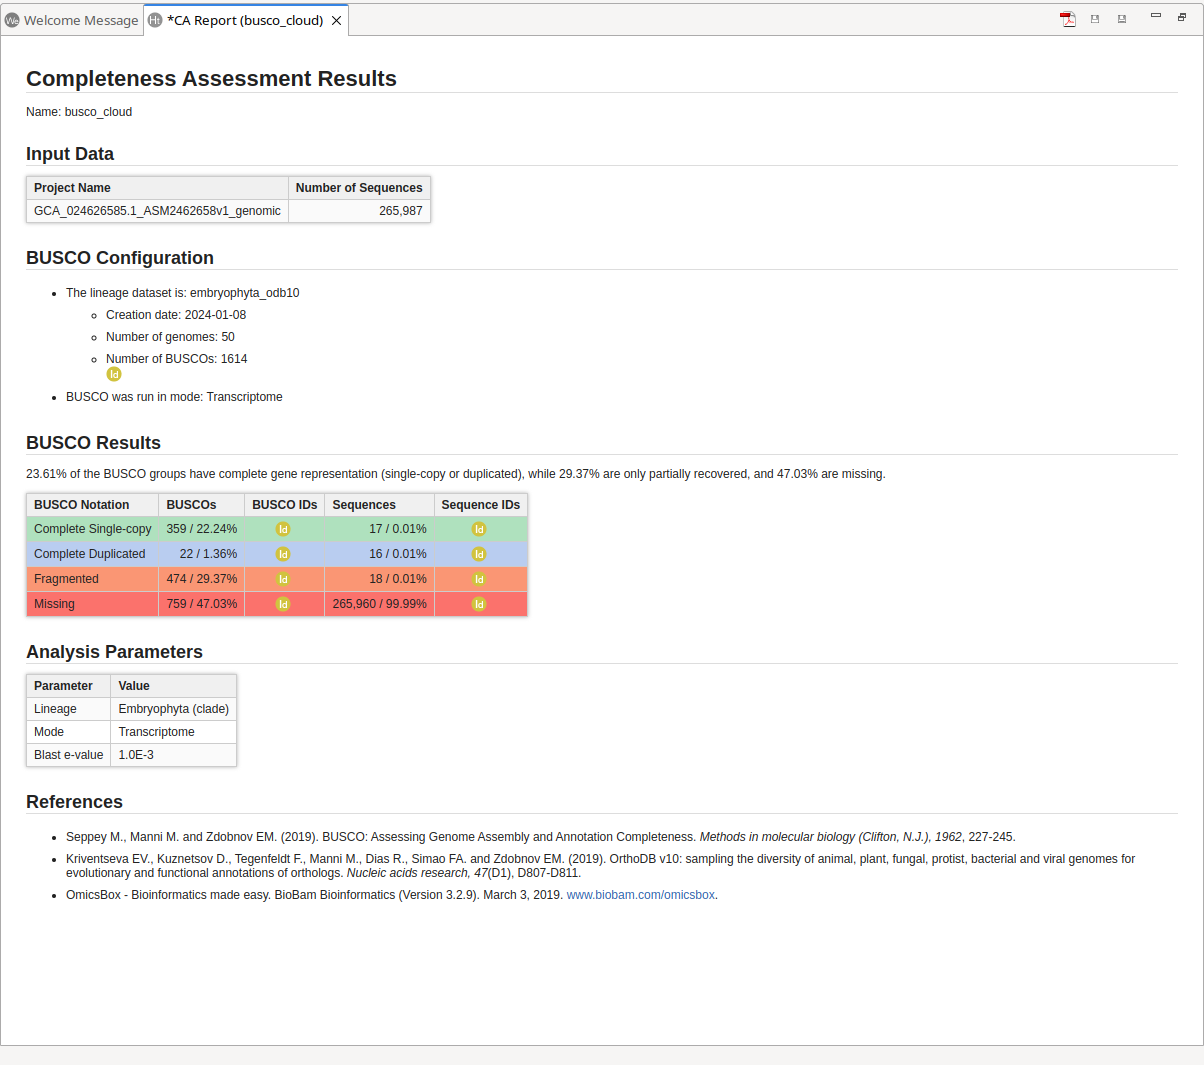Open Sequence IDs for Missing row

(x=479, y=604)
